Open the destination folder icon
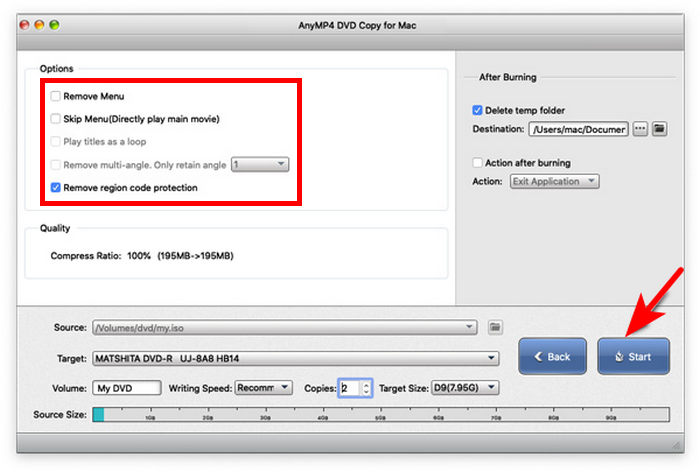700x472 pixels. point(659,129)
